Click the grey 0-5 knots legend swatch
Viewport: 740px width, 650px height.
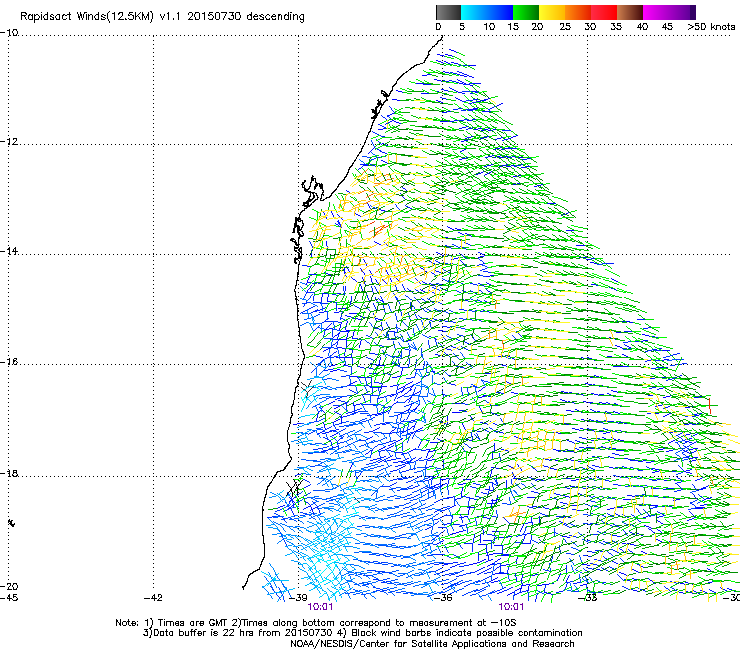pyautogui.click(x=448, y=12)
